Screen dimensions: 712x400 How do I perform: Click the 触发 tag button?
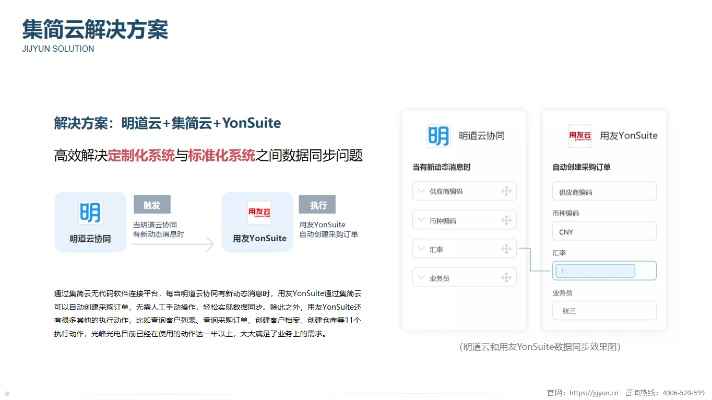point(152,205)
